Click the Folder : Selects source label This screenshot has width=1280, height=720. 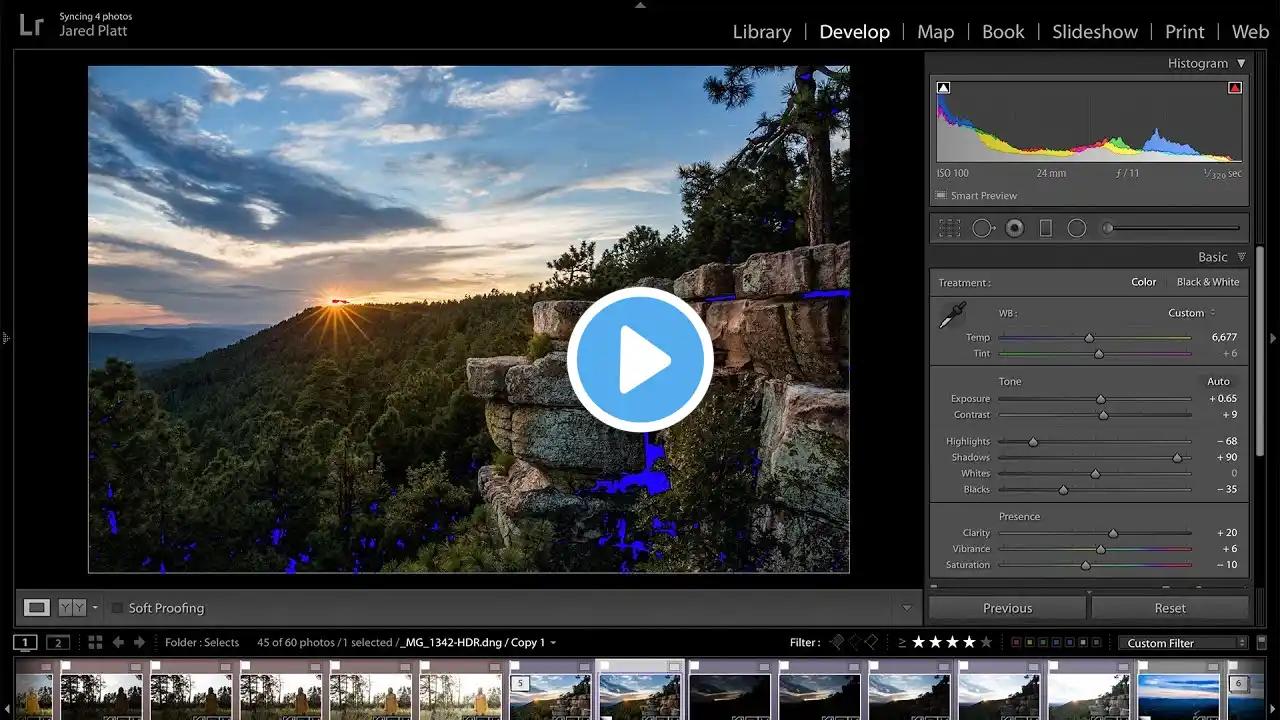pyautogui.click(x=202, y=643)
